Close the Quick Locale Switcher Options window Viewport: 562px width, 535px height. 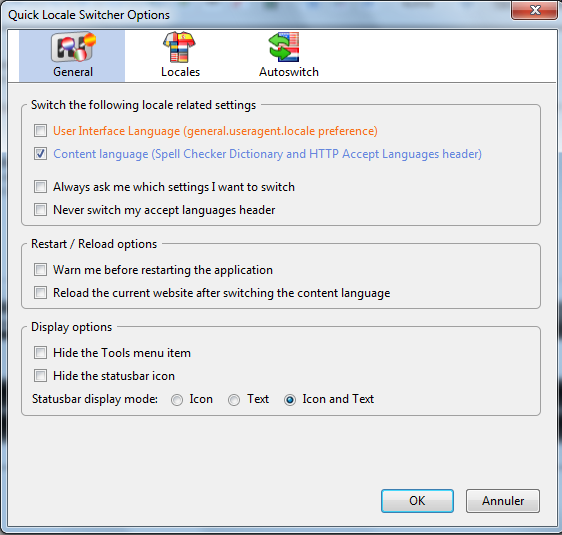(535, 10)
